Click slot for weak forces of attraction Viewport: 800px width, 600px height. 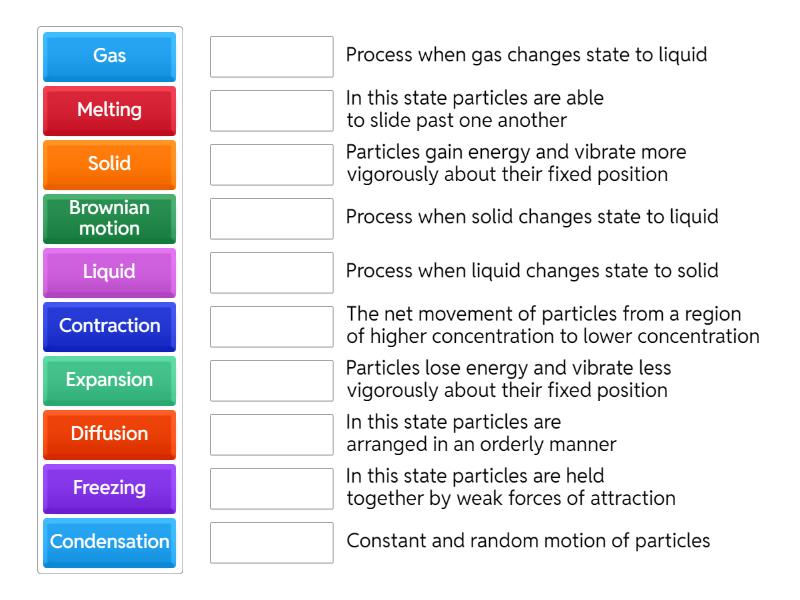tap(271, 488)
